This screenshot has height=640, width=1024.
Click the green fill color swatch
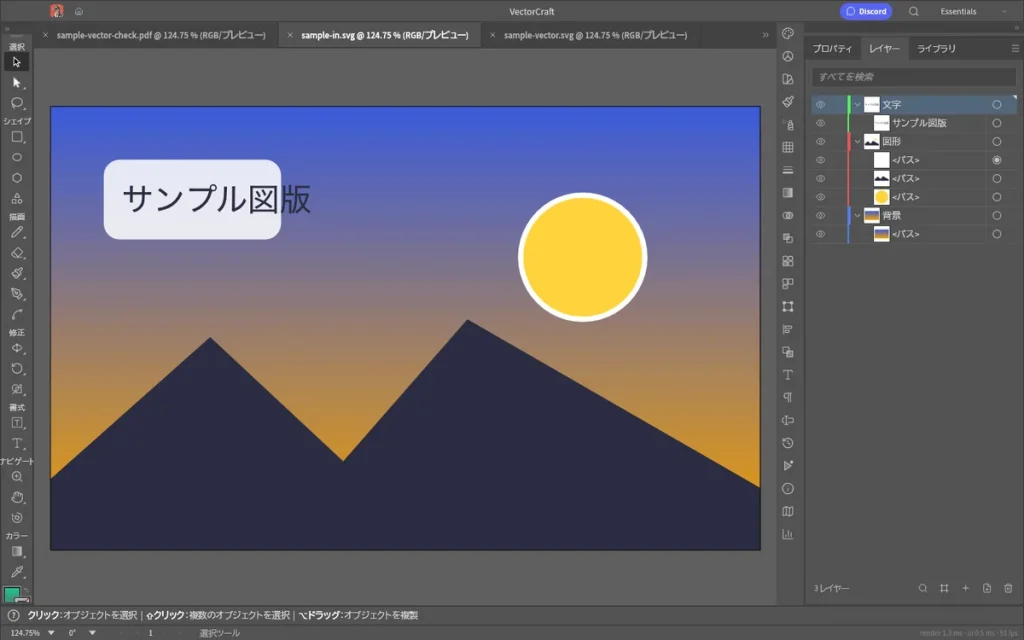[12, 594]
